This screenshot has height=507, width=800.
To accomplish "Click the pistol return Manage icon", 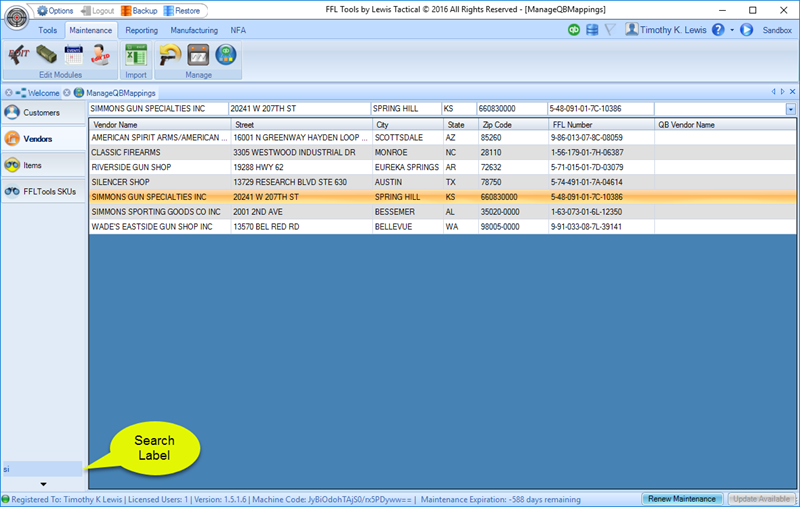I will point(170,55).
